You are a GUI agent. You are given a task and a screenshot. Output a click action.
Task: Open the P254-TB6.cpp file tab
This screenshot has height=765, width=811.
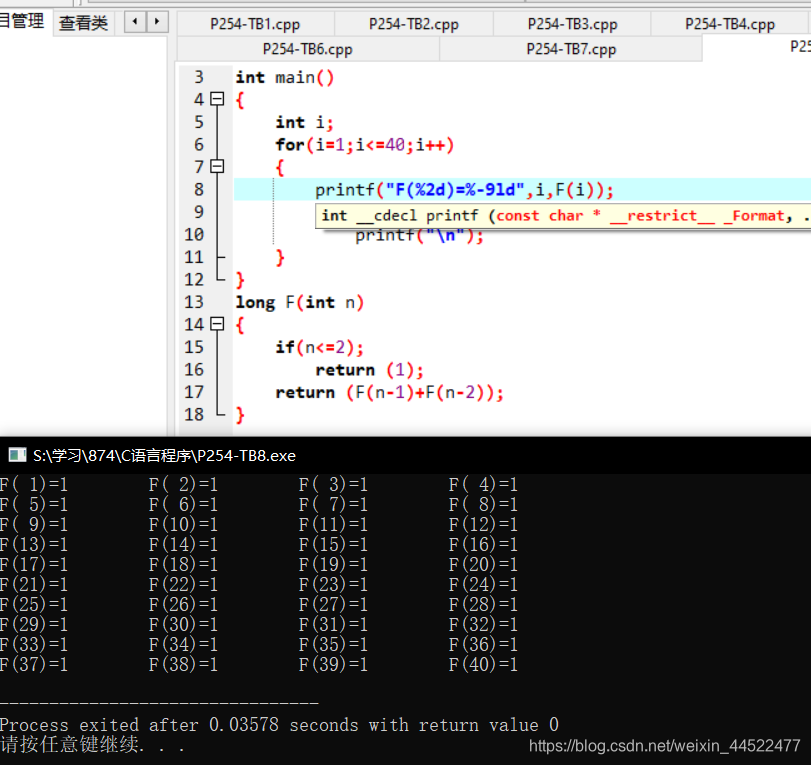point(308,49)
